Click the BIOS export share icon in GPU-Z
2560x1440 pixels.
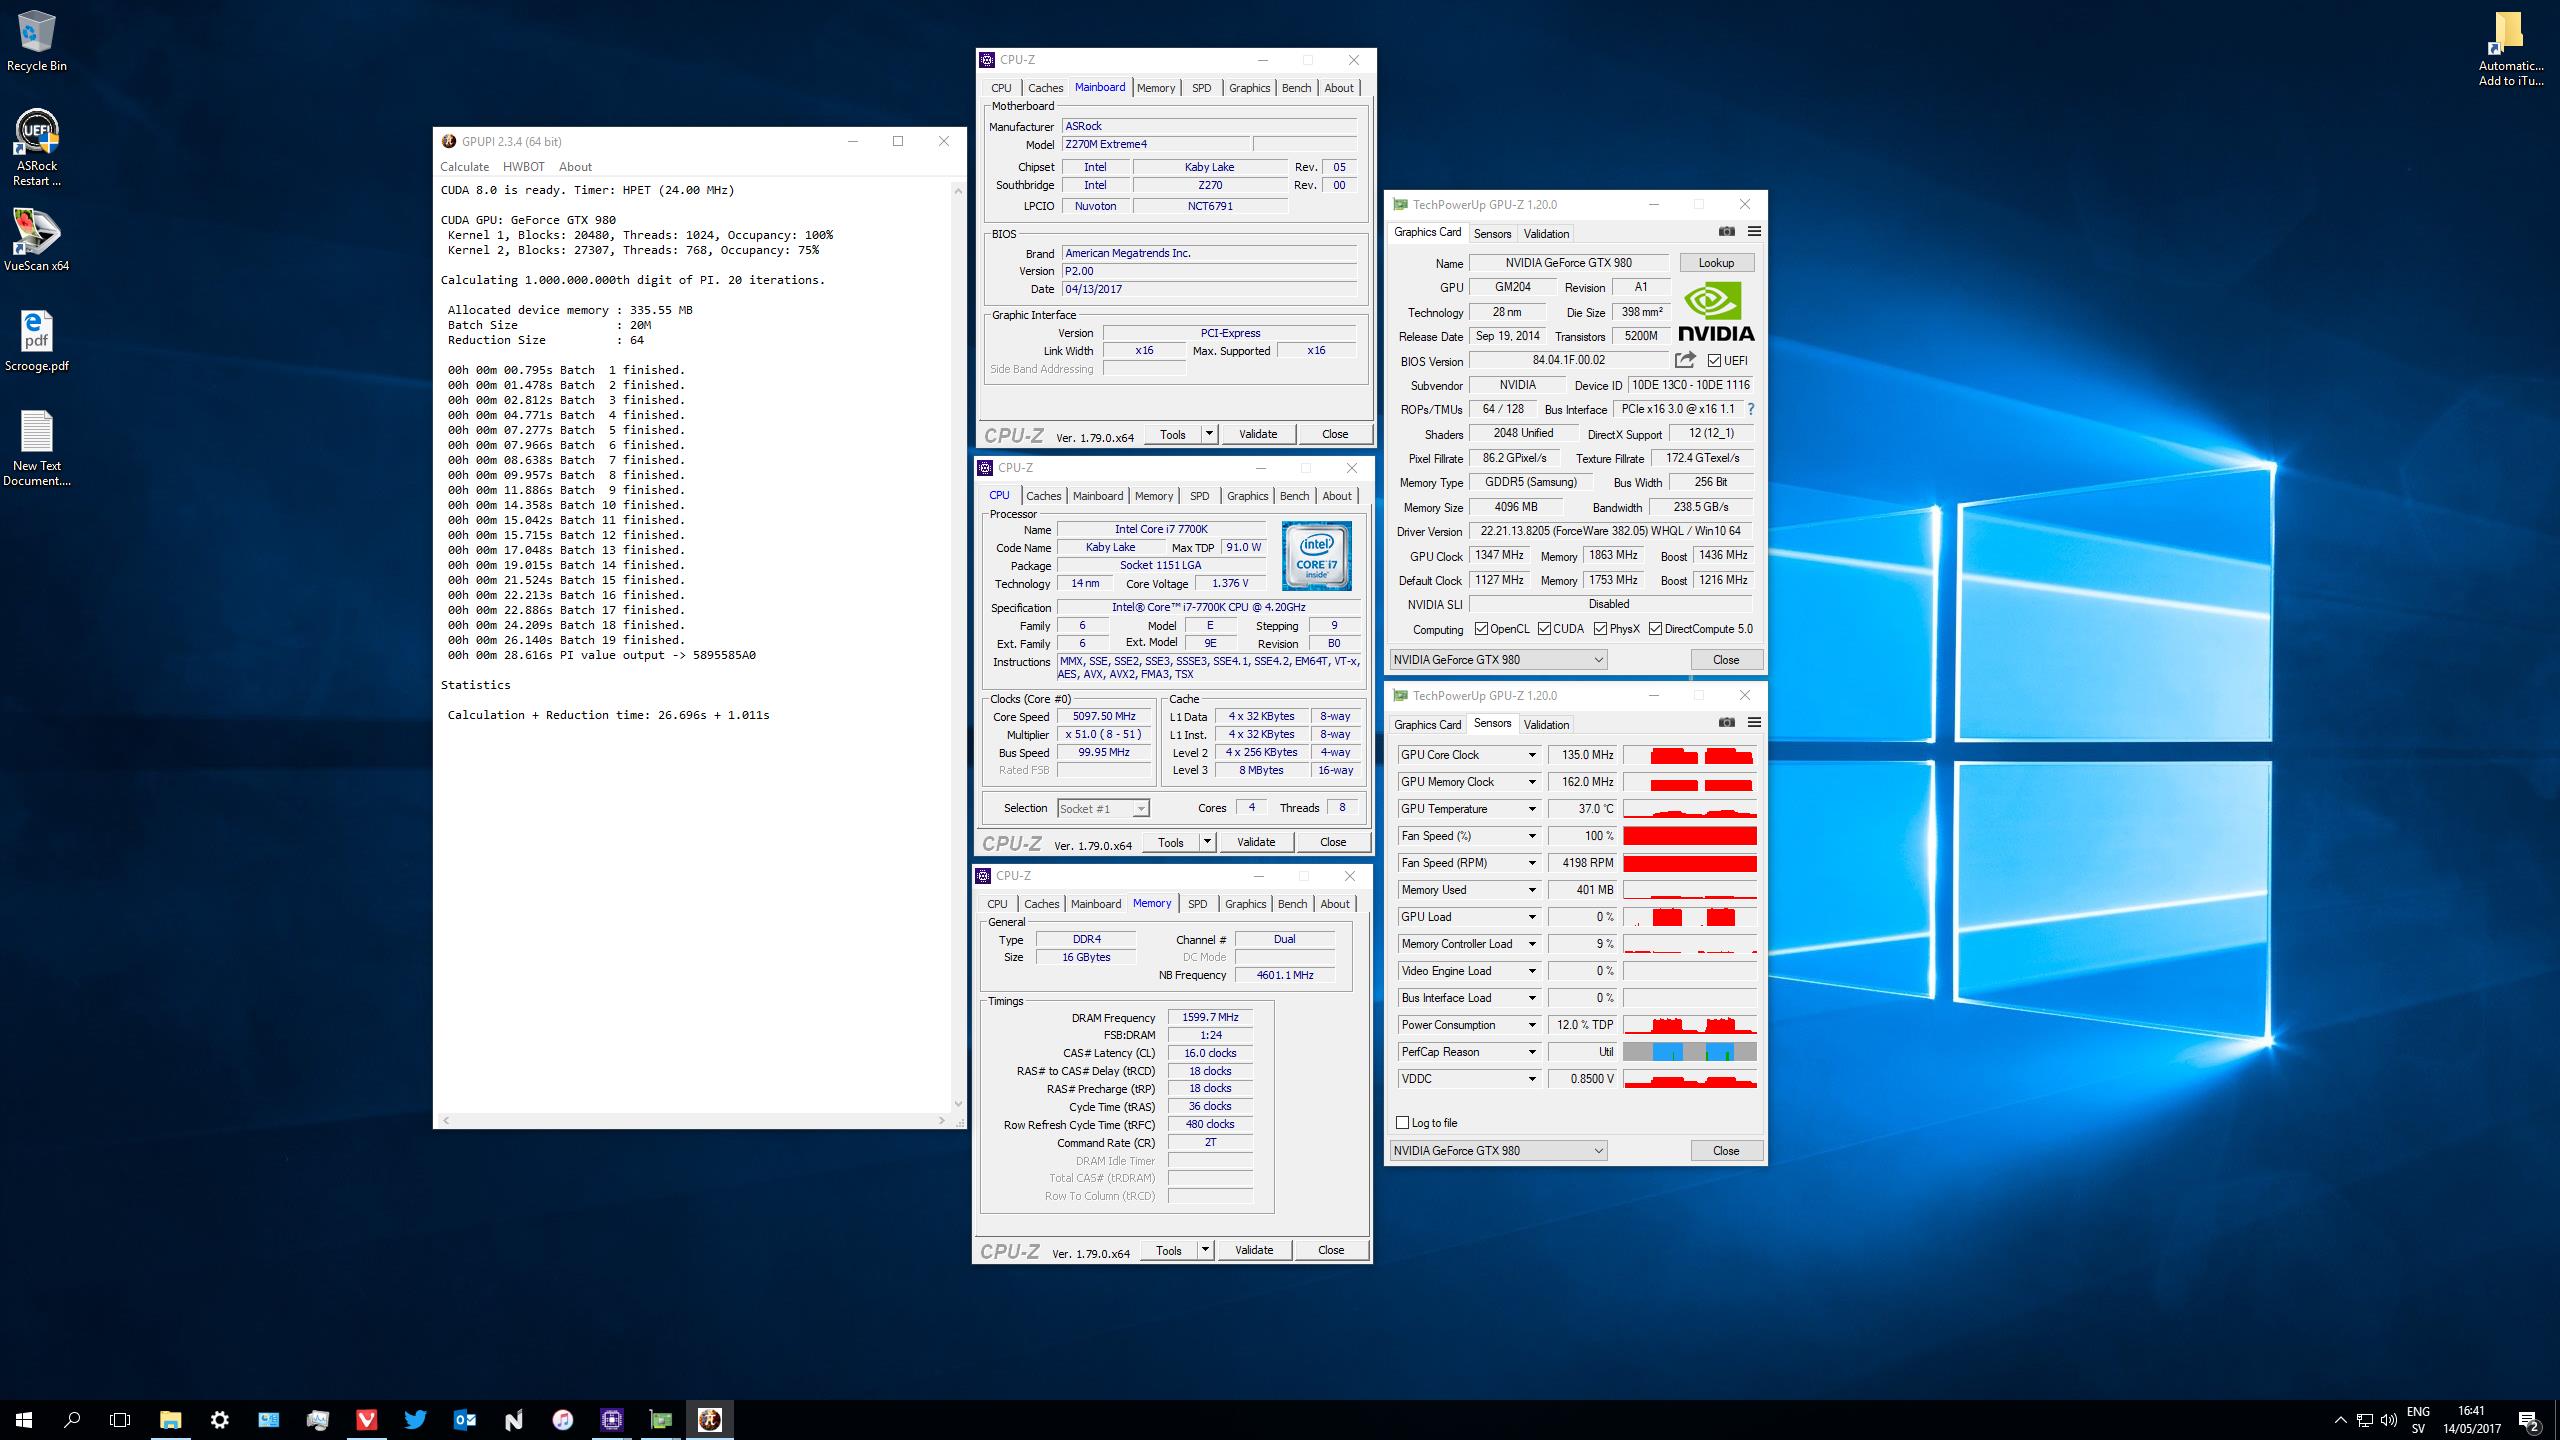(x=1686, y=360)
